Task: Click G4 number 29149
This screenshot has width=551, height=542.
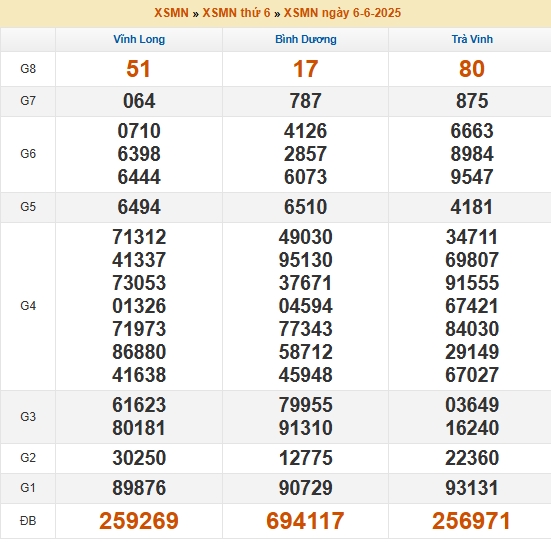Action: coord(472,352)
